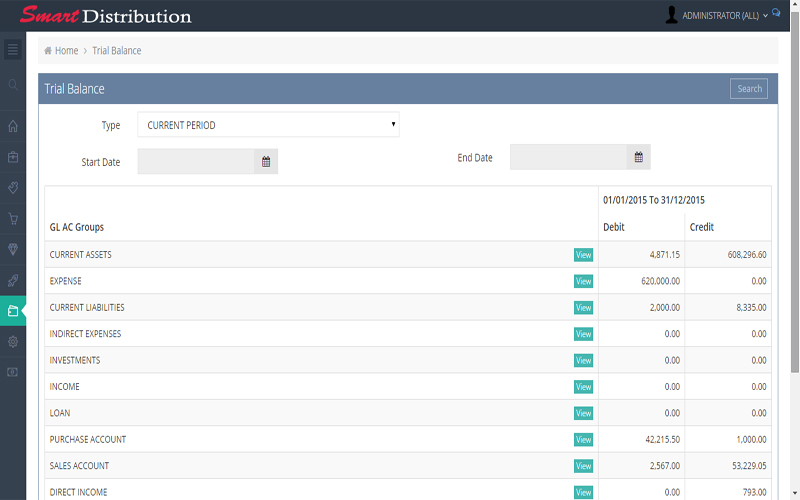Open the settings gear in sidebar
The image size is (800, 500).
tap(13, 341)
